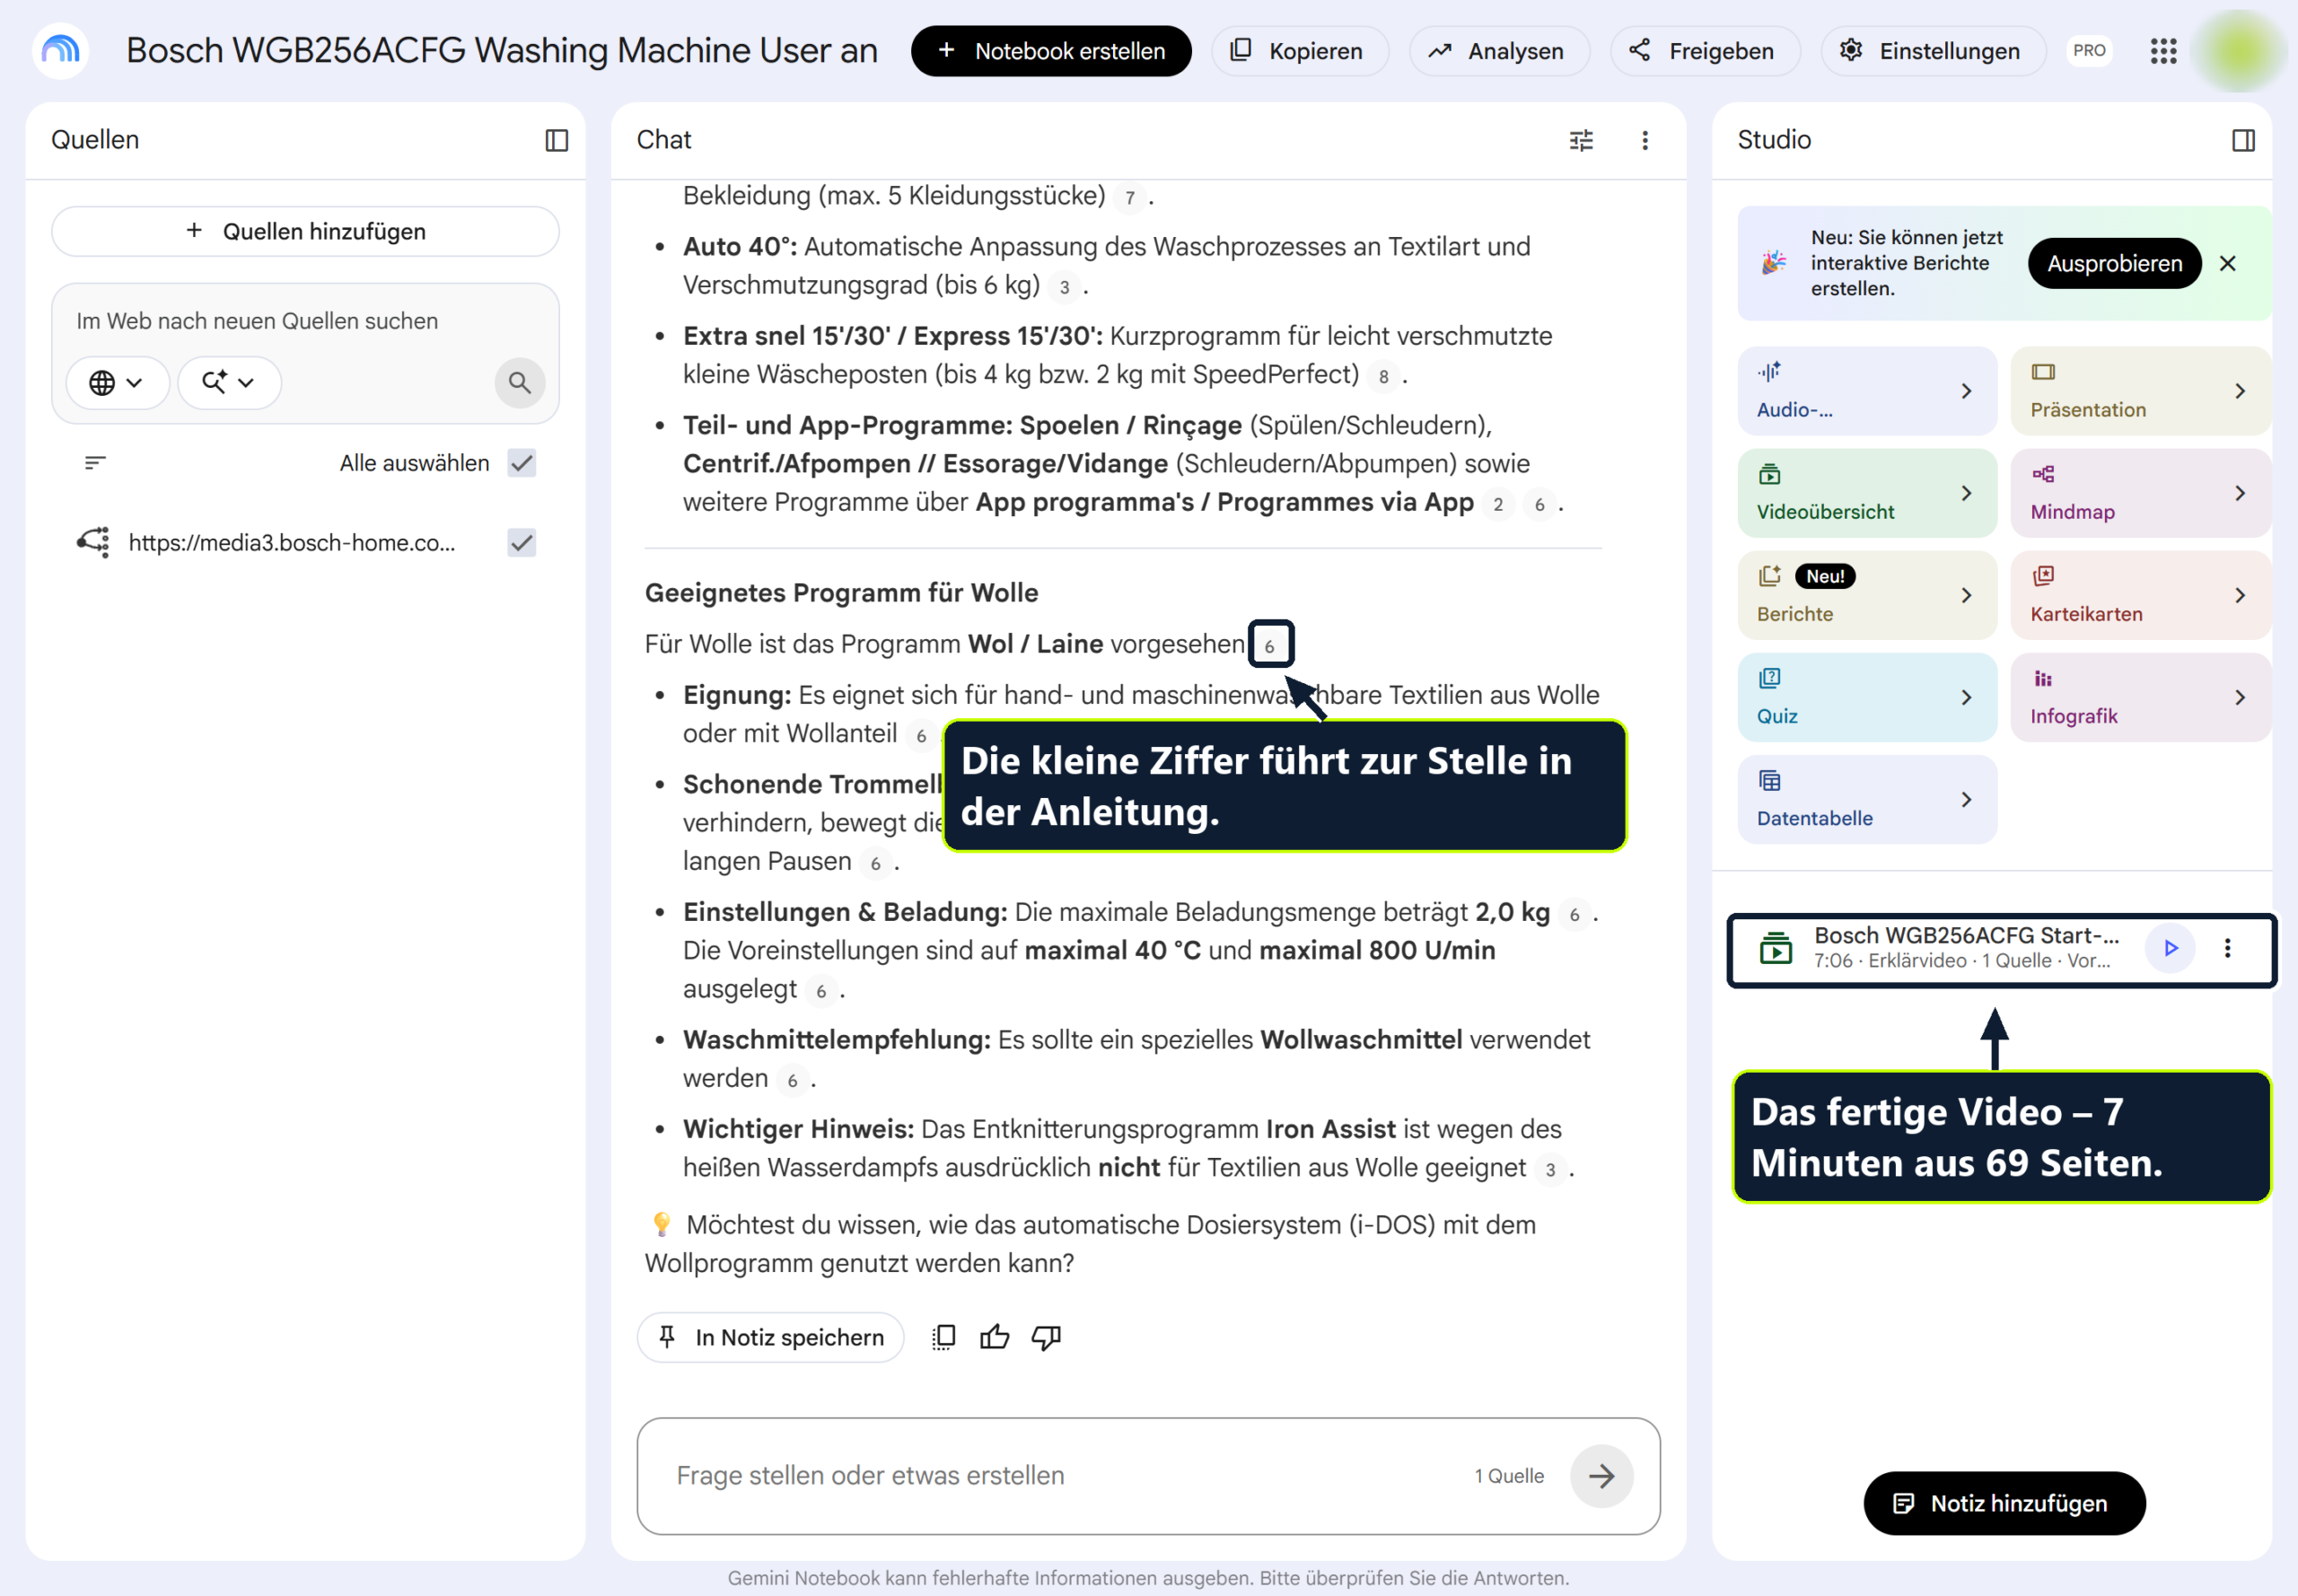
Task: Open the Audio overview tile
Action: [1866, 391]
